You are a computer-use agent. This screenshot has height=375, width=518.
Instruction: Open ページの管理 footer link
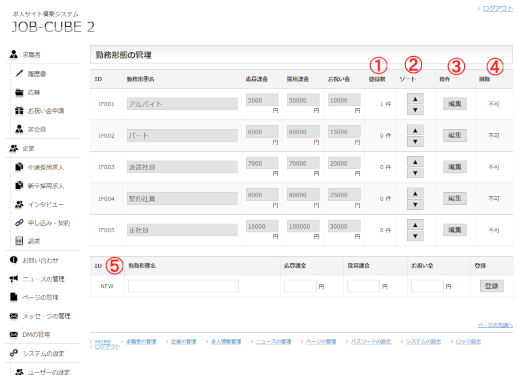click(321, 341)
